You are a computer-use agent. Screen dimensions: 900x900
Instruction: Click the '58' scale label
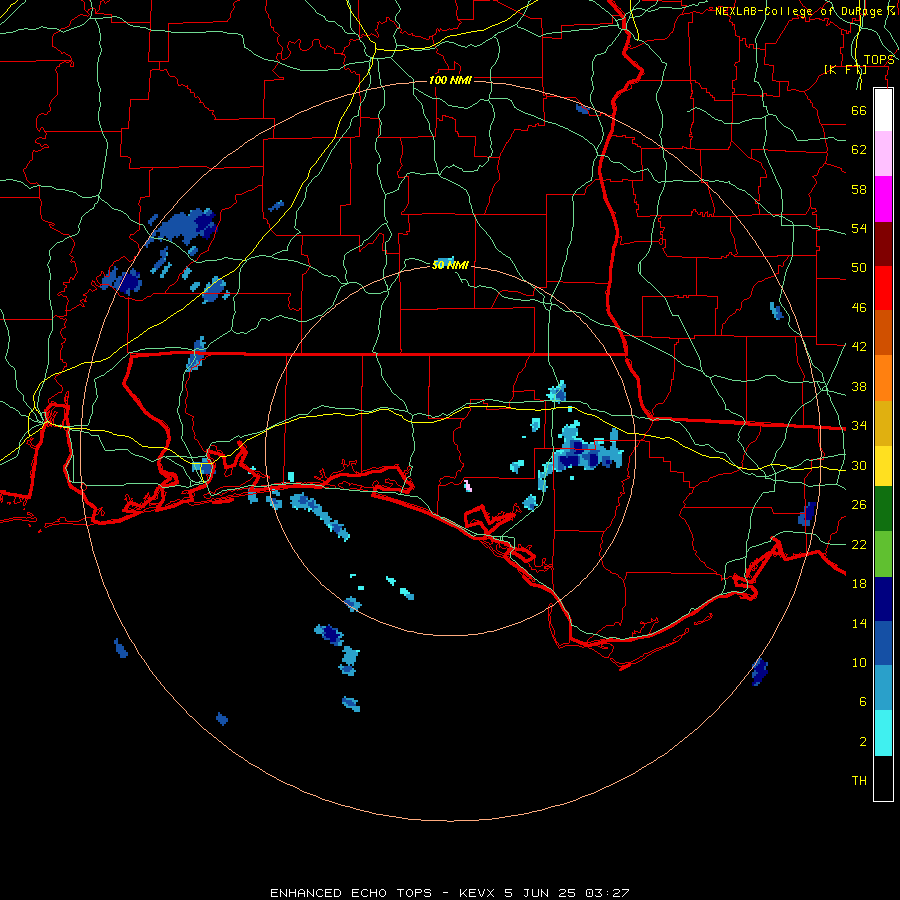859,189
